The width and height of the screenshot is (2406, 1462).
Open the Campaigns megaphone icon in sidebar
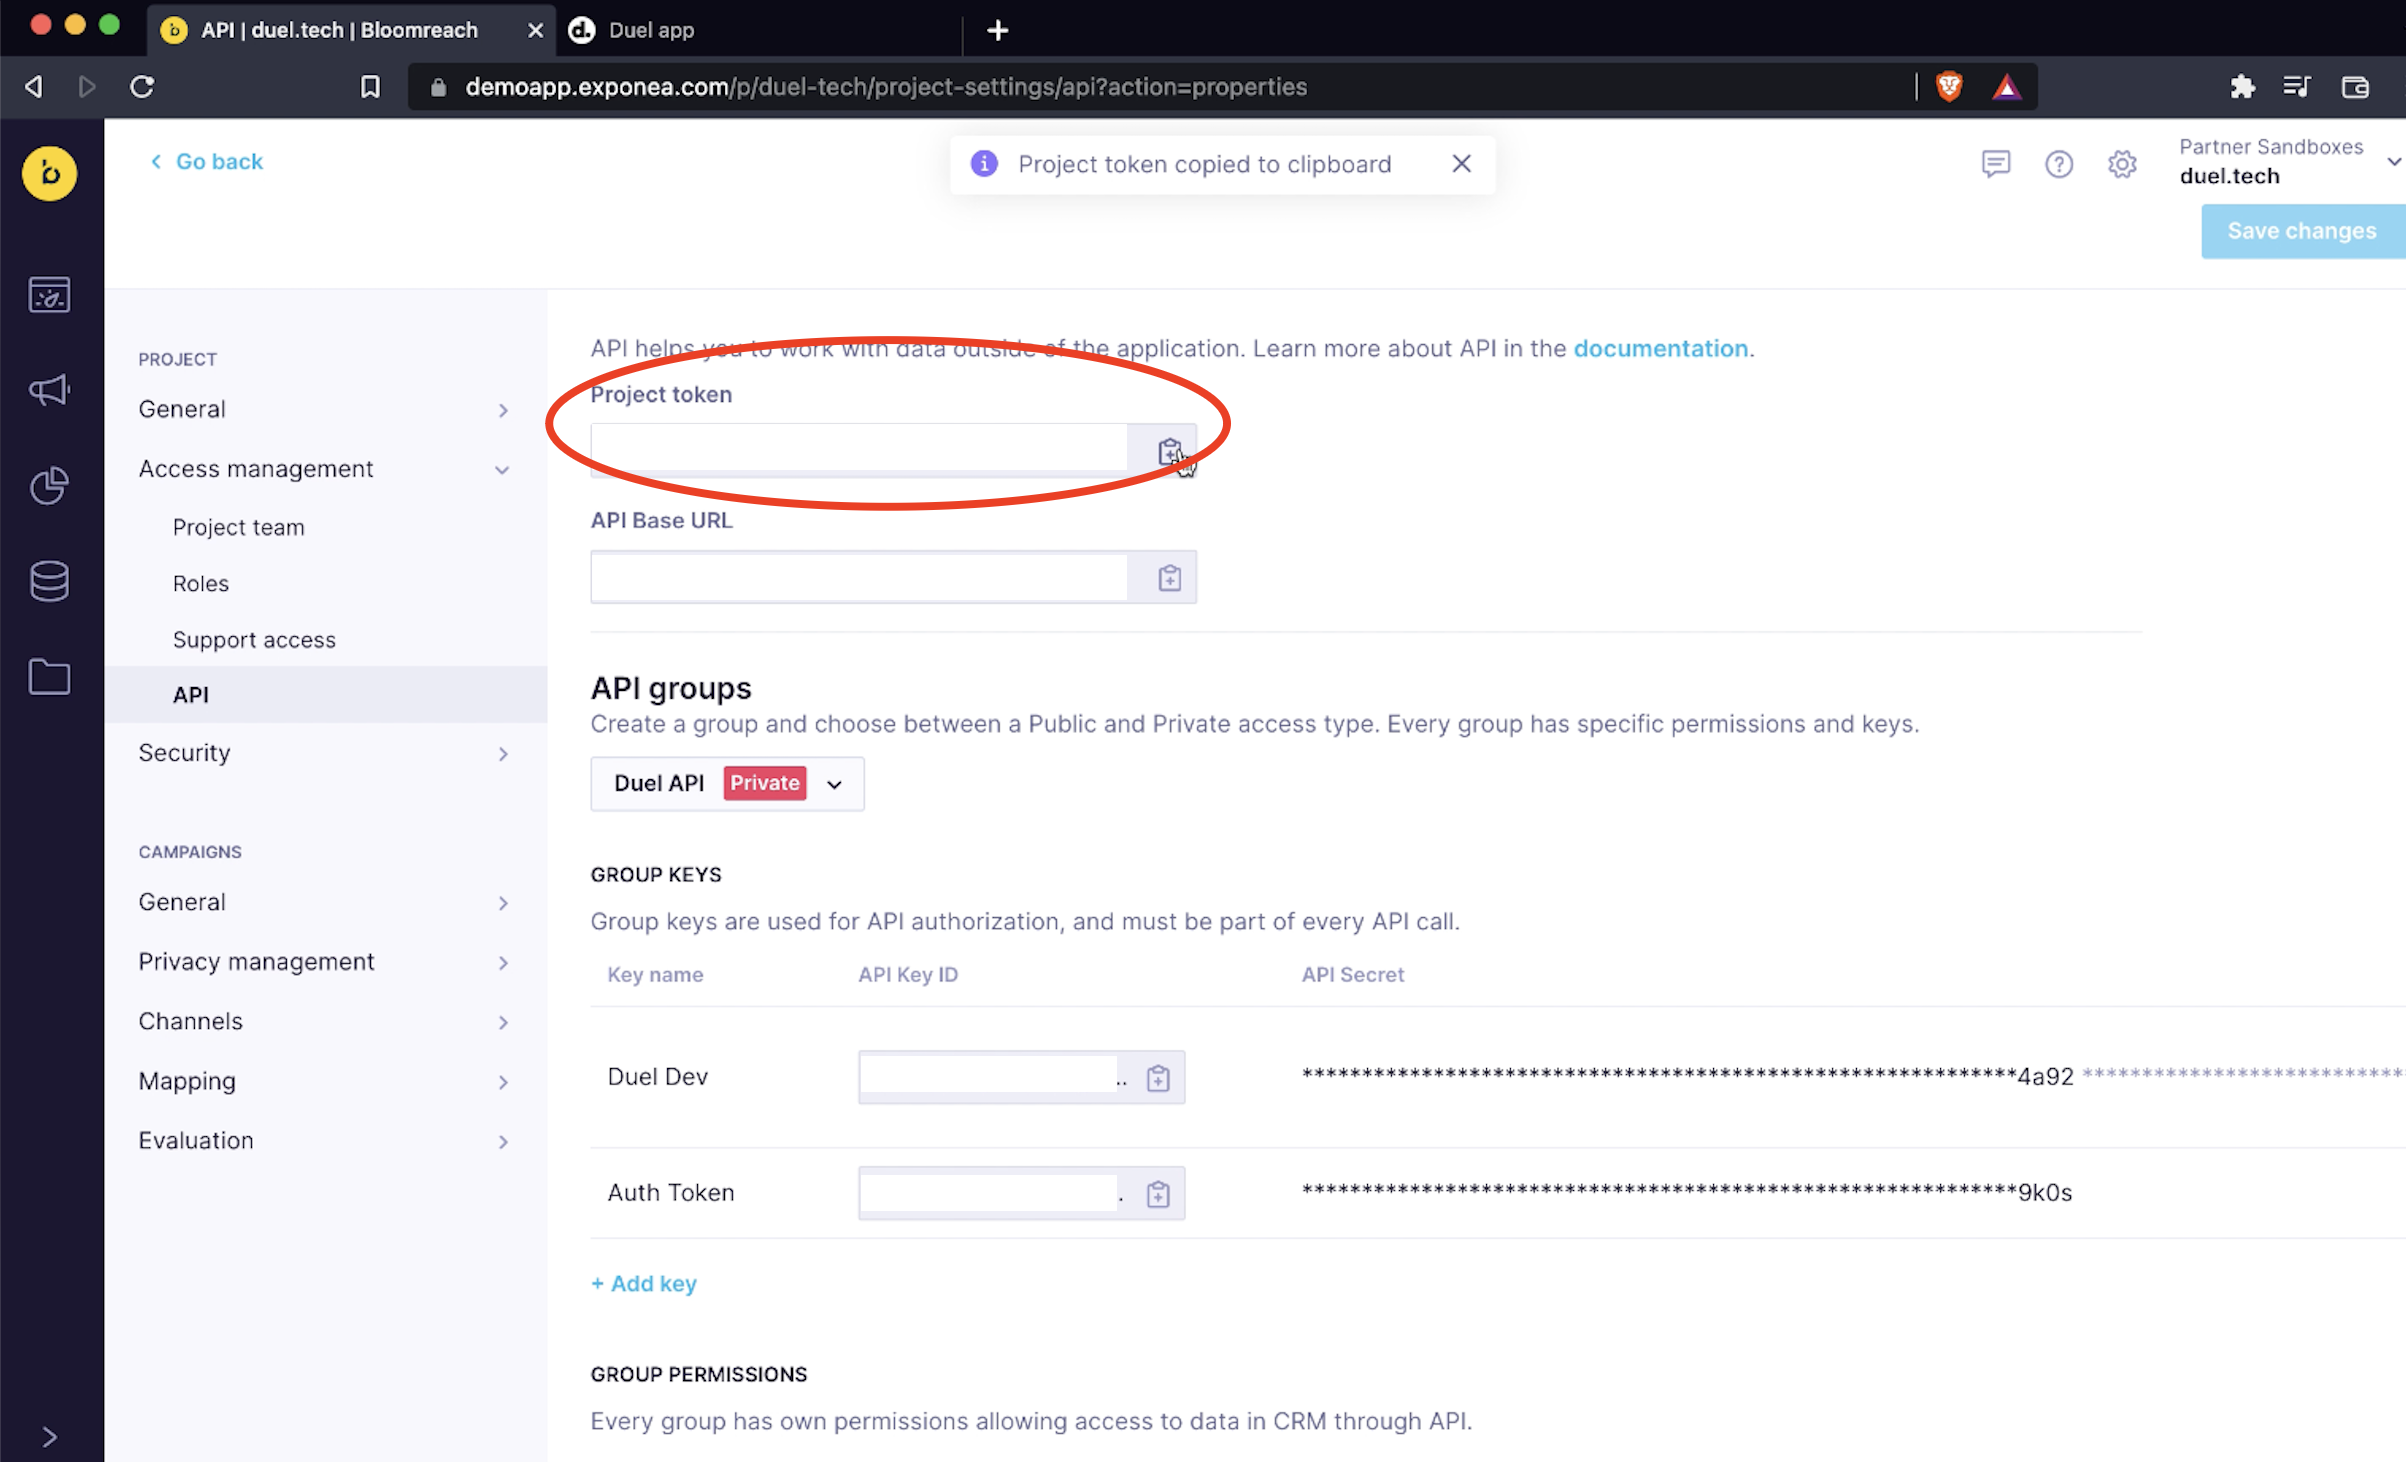click(49, 390)
